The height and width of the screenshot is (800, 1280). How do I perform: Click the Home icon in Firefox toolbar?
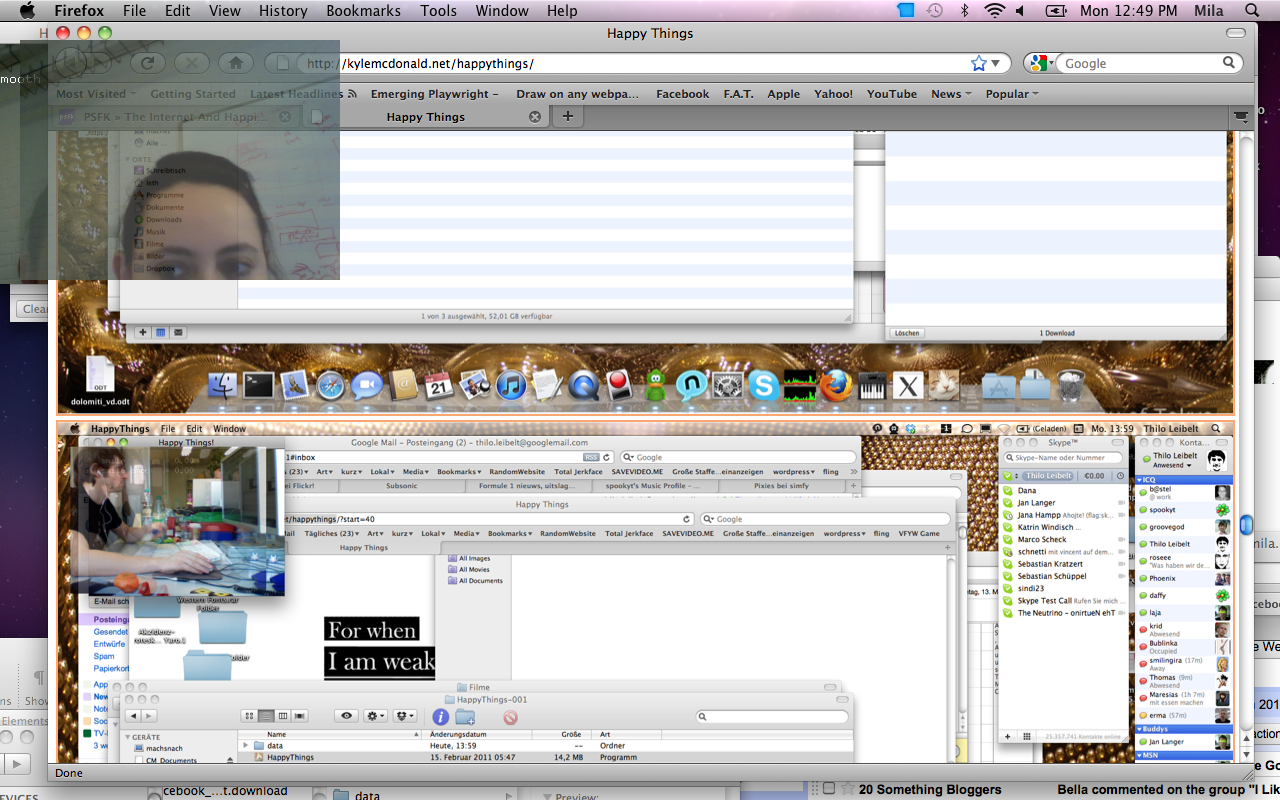pos(235,63)
